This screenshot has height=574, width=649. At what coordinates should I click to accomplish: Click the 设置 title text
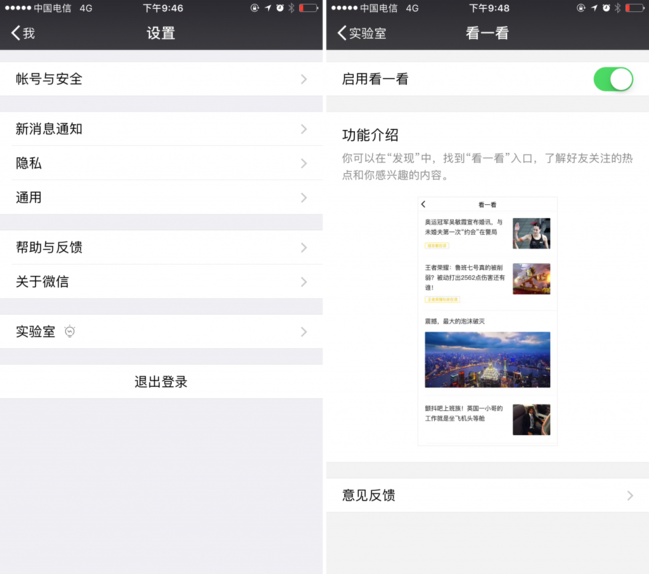point(161,33)
